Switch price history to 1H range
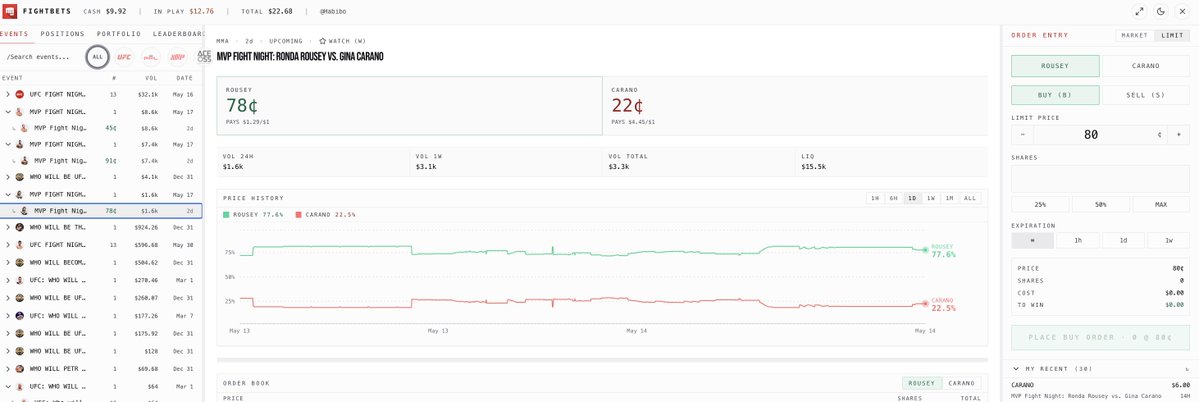This screenshot has width=1199, height=402. tap(876, 198)
